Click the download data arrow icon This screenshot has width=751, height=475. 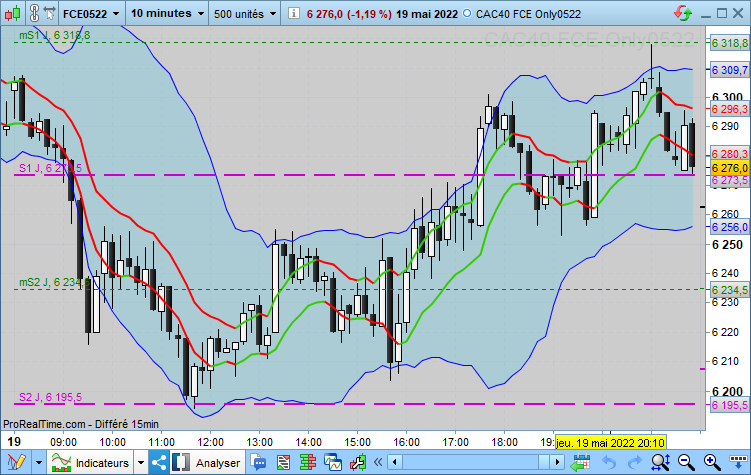pyautogui.click(x=738, y=462)
